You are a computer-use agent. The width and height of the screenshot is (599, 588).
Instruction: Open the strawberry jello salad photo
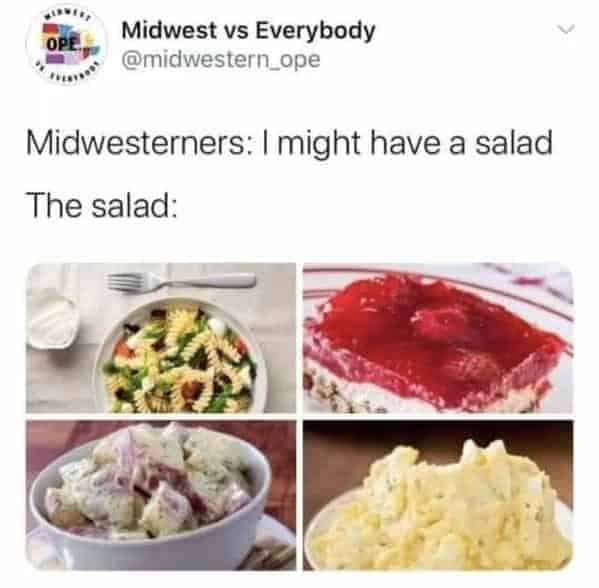coord(438,338)
